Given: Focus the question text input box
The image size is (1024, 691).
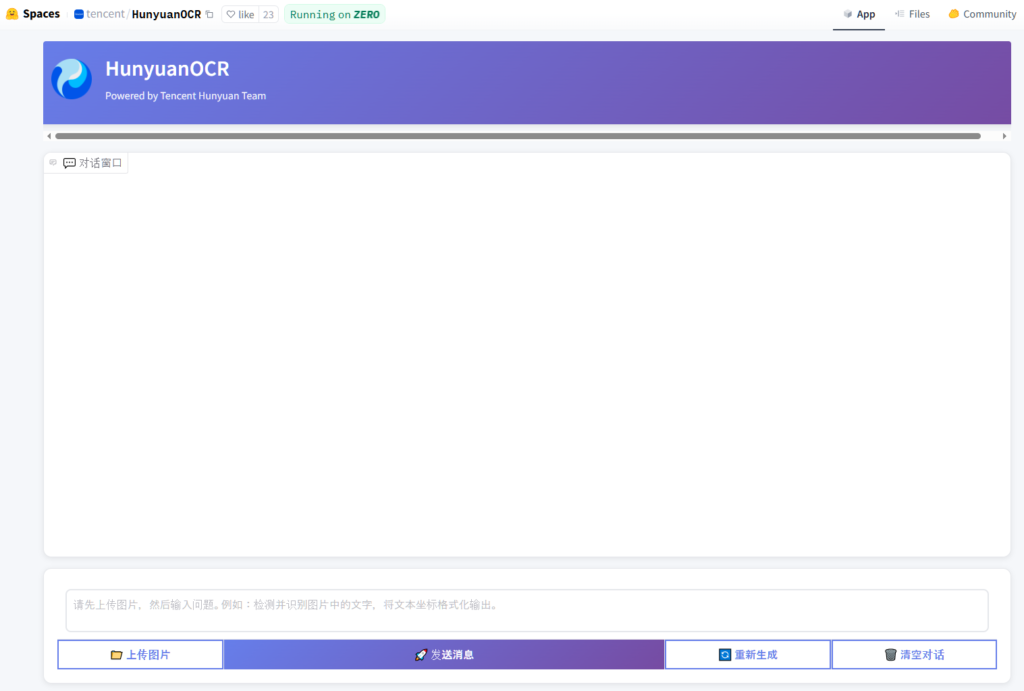Looking at the screenshot, I should (x=526, y=610).
